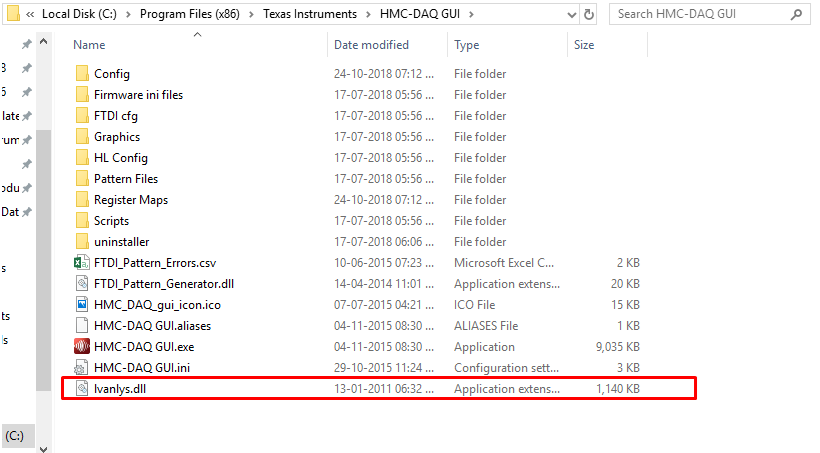Screen dimensions: 820x453
Task: Open the address bar history dropdown
Action: [572, 15]
